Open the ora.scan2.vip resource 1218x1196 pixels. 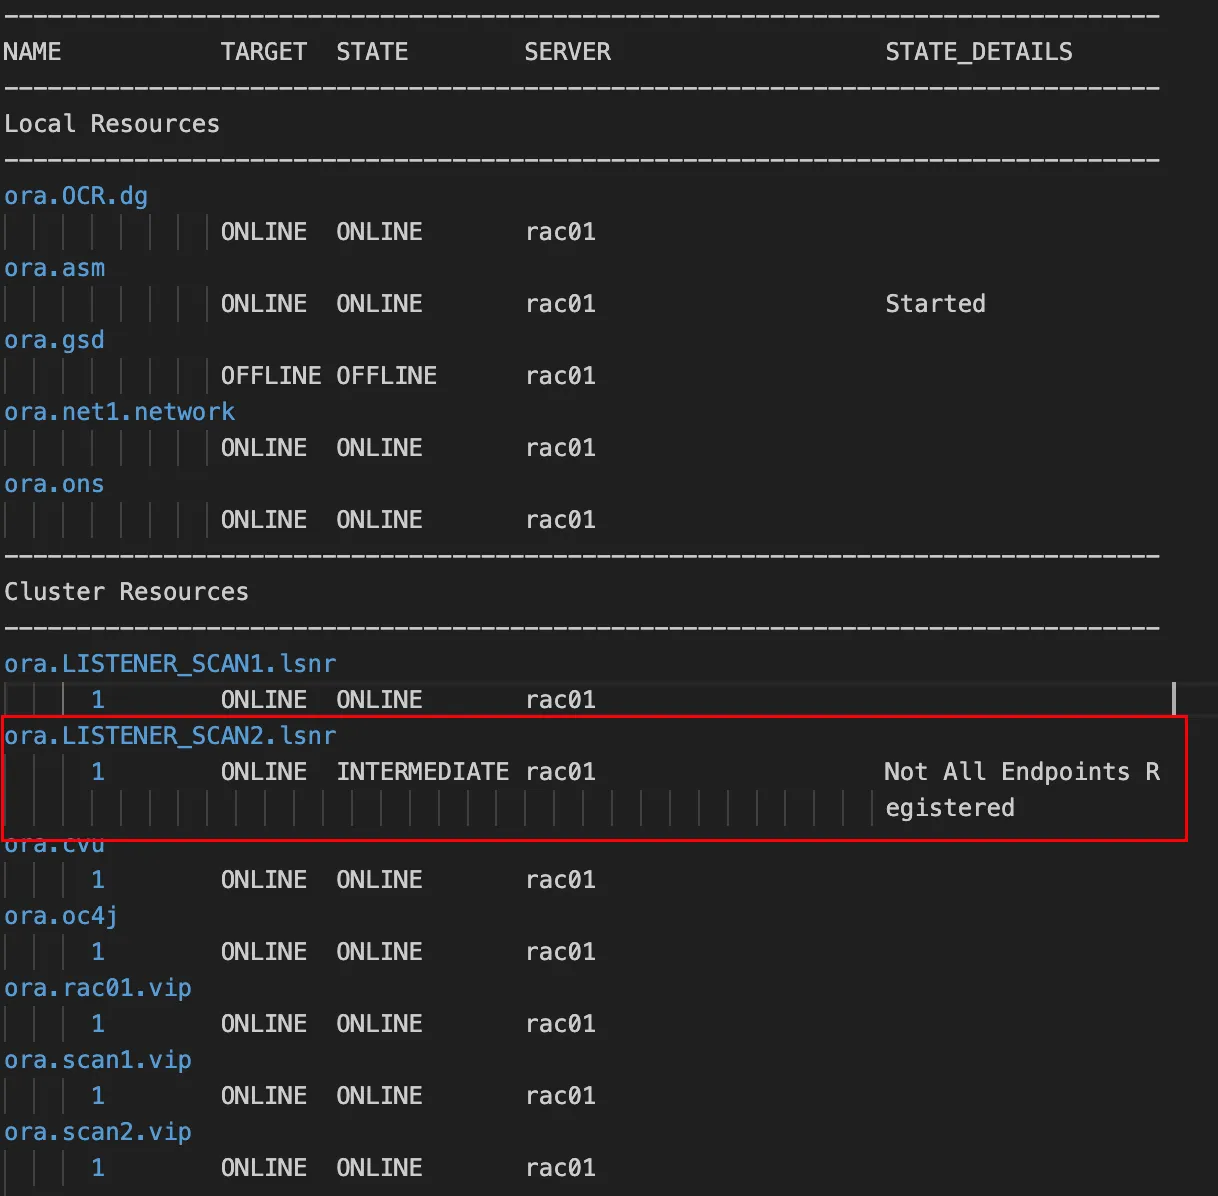point(98,1131)
